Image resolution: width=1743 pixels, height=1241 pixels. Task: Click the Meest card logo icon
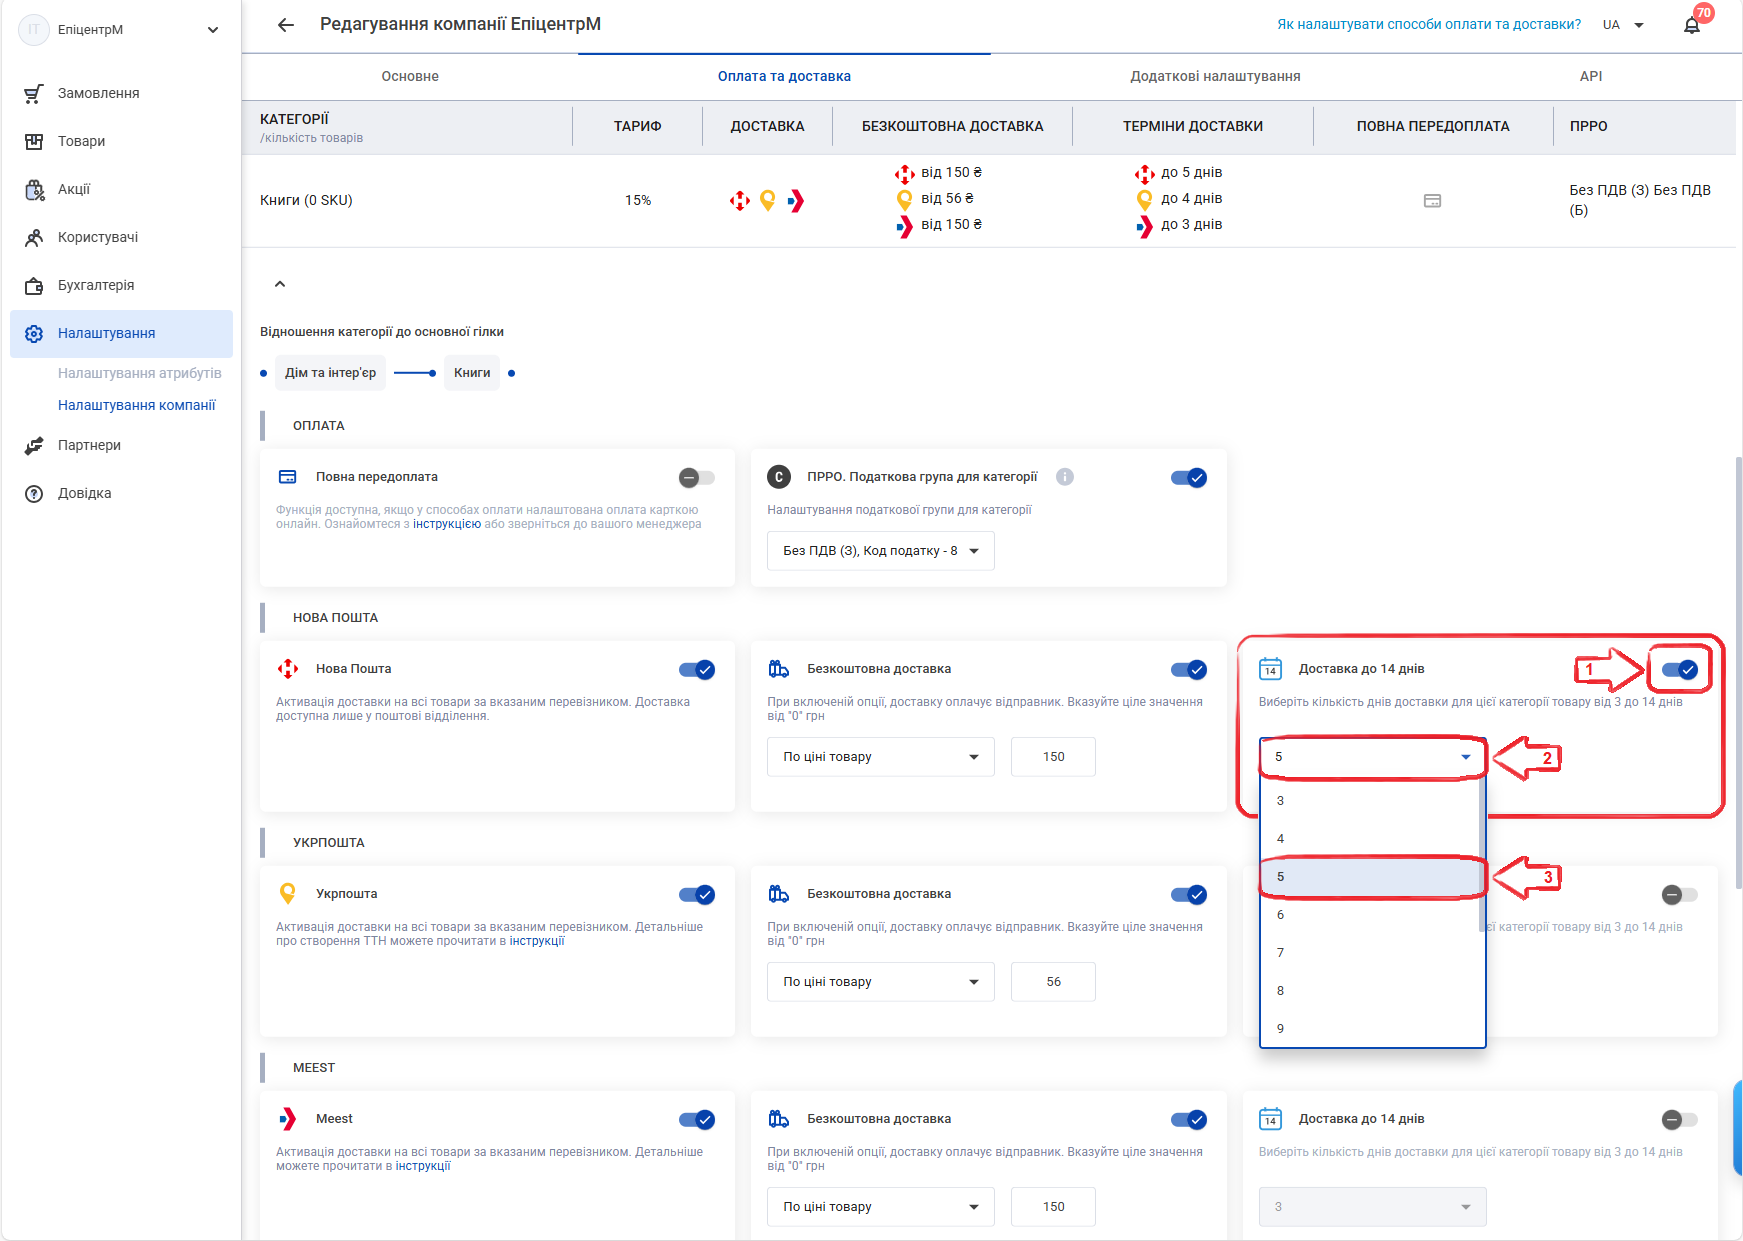coord(288,1119)
